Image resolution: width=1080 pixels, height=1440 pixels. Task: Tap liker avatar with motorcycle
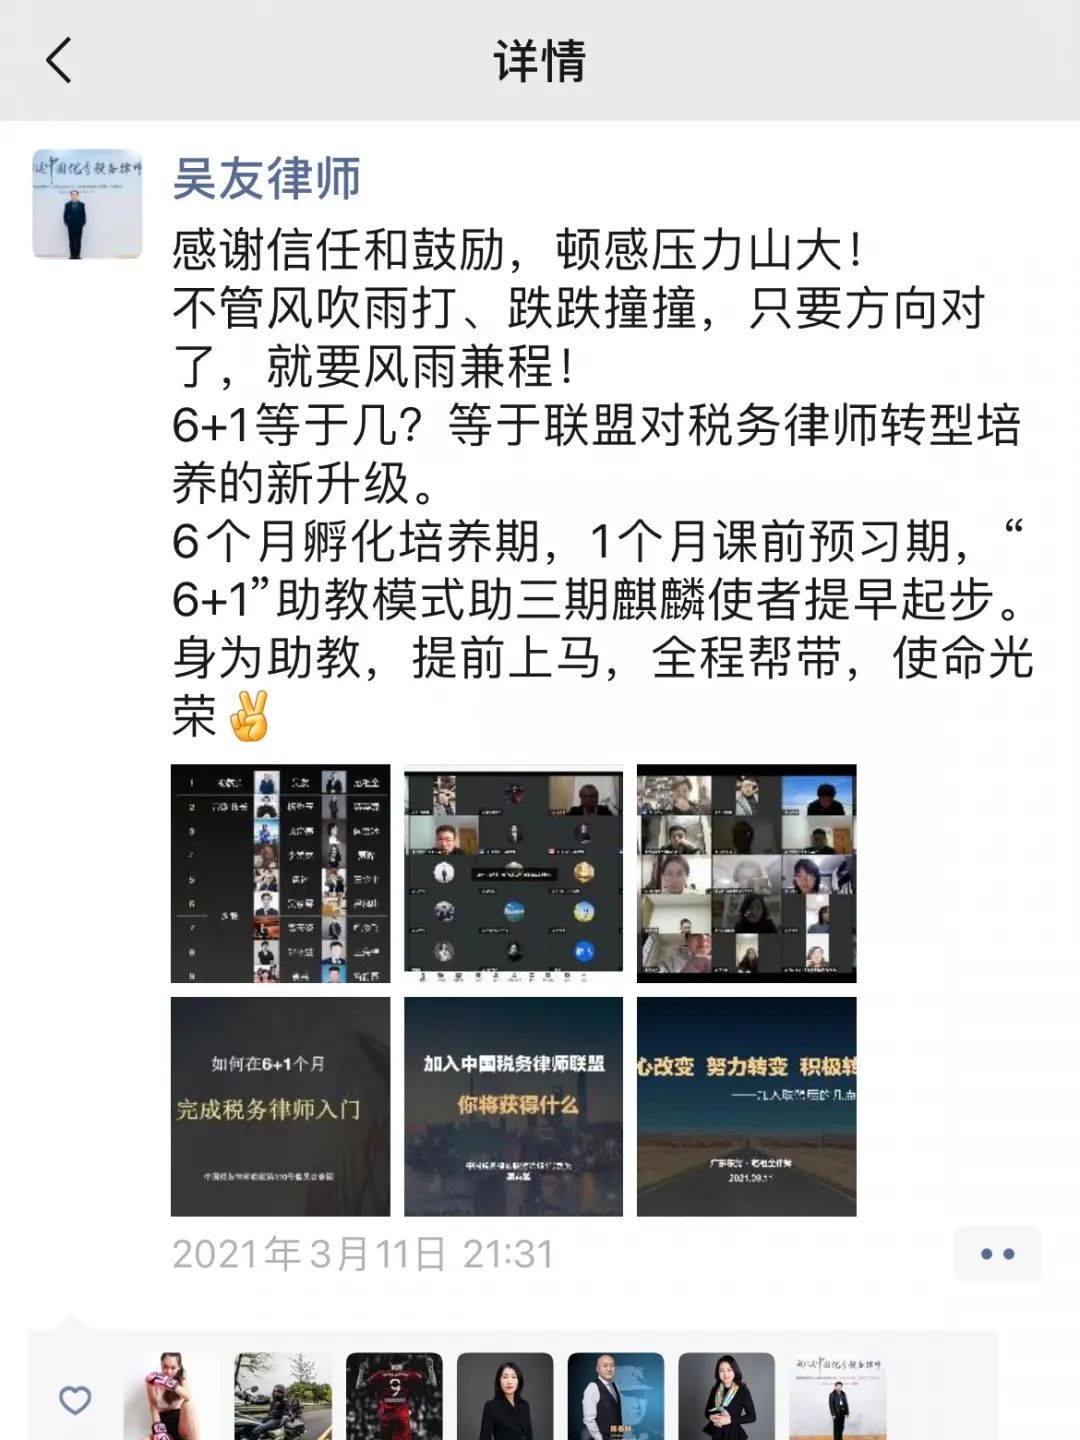(x=283, y=1397)
